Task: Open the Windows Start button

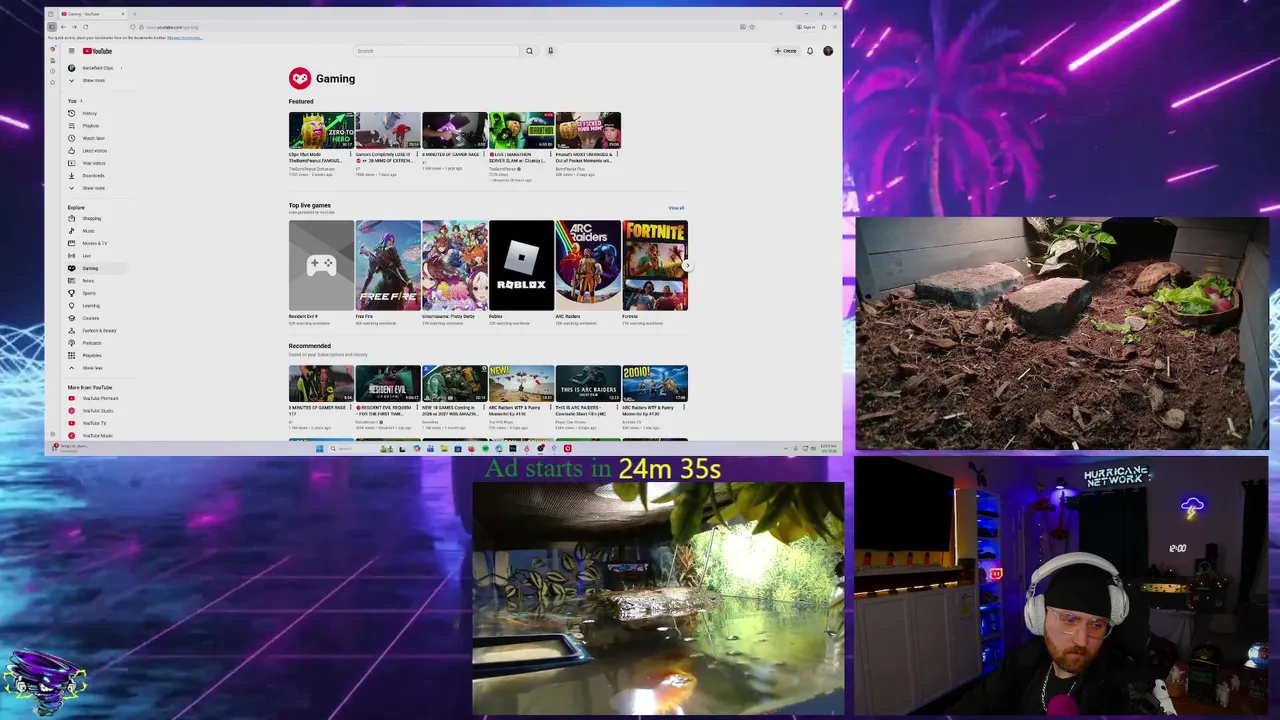Action: (x=320, y=449)
